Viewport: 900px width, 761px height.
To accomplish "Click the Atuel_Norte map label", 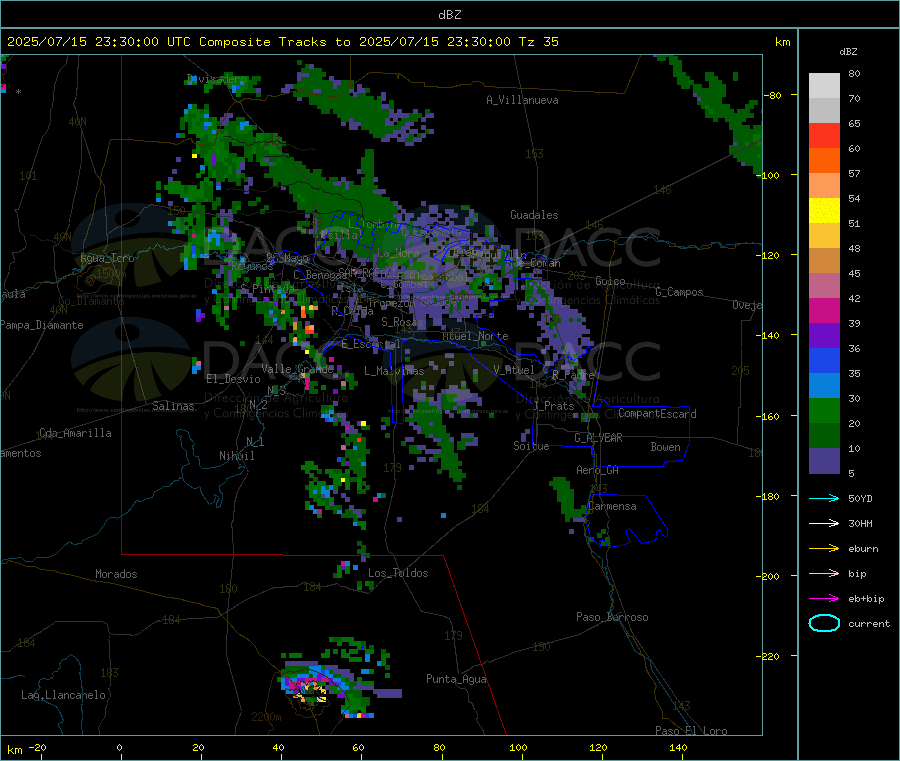I will point(475,336).
